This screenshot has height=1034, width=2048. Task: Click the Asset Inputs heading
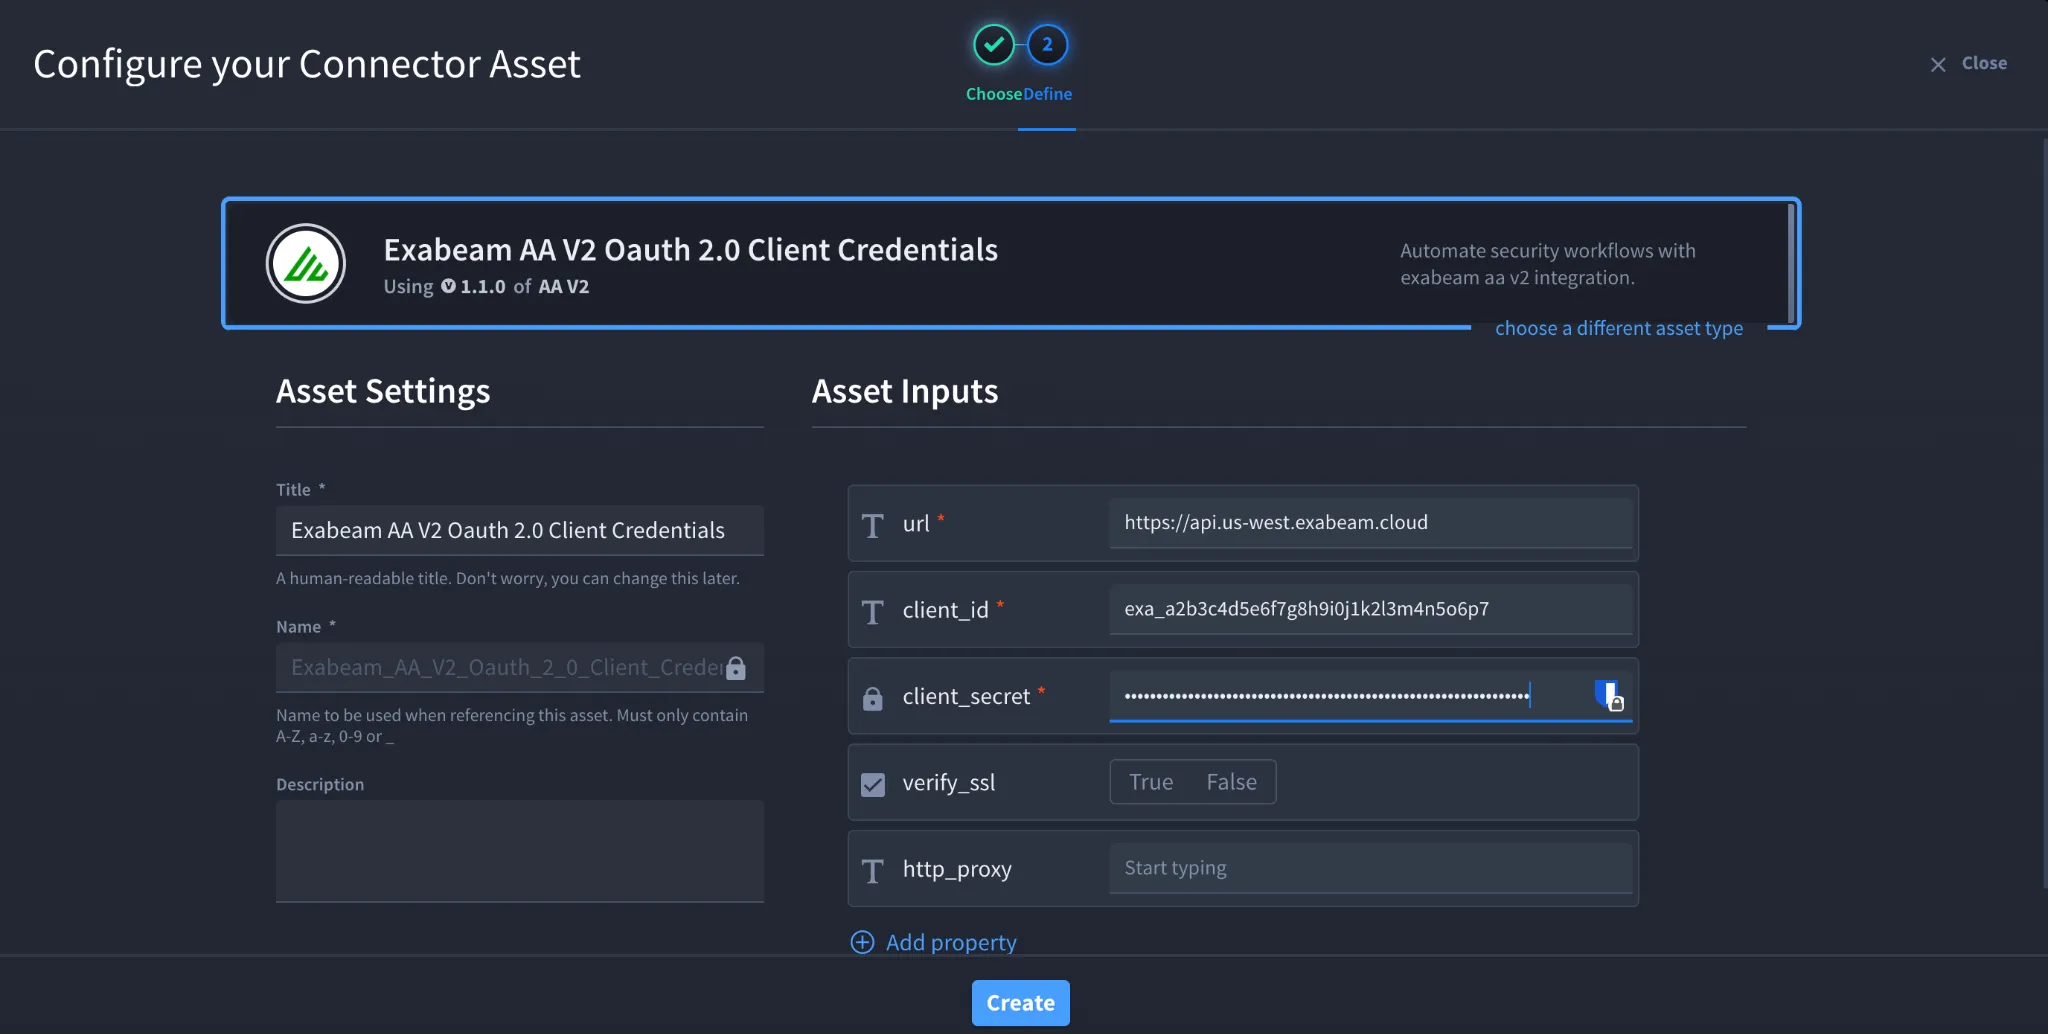pos(905,391)
